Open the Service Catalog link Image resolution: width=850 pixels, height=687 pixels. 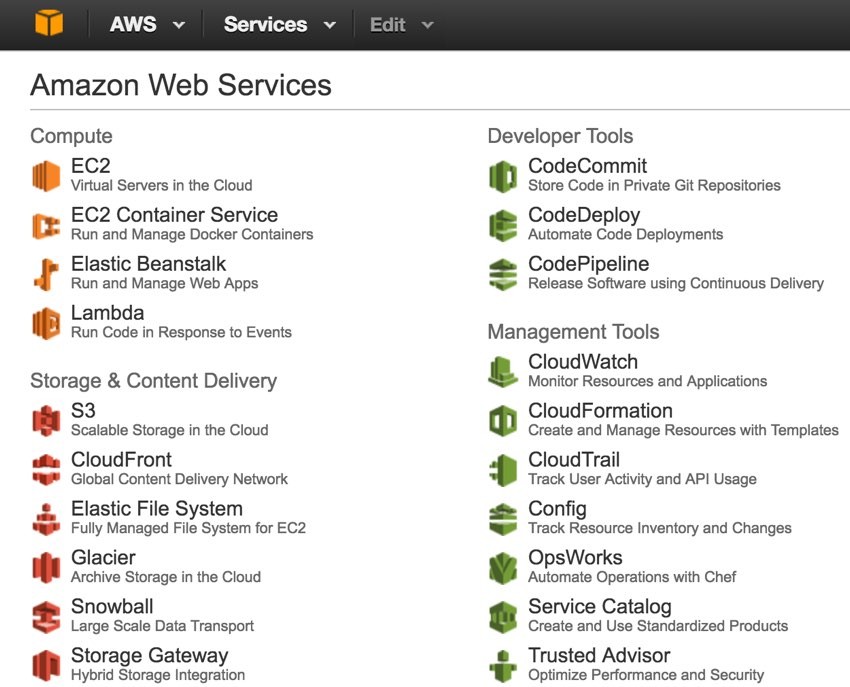(600, 606)
